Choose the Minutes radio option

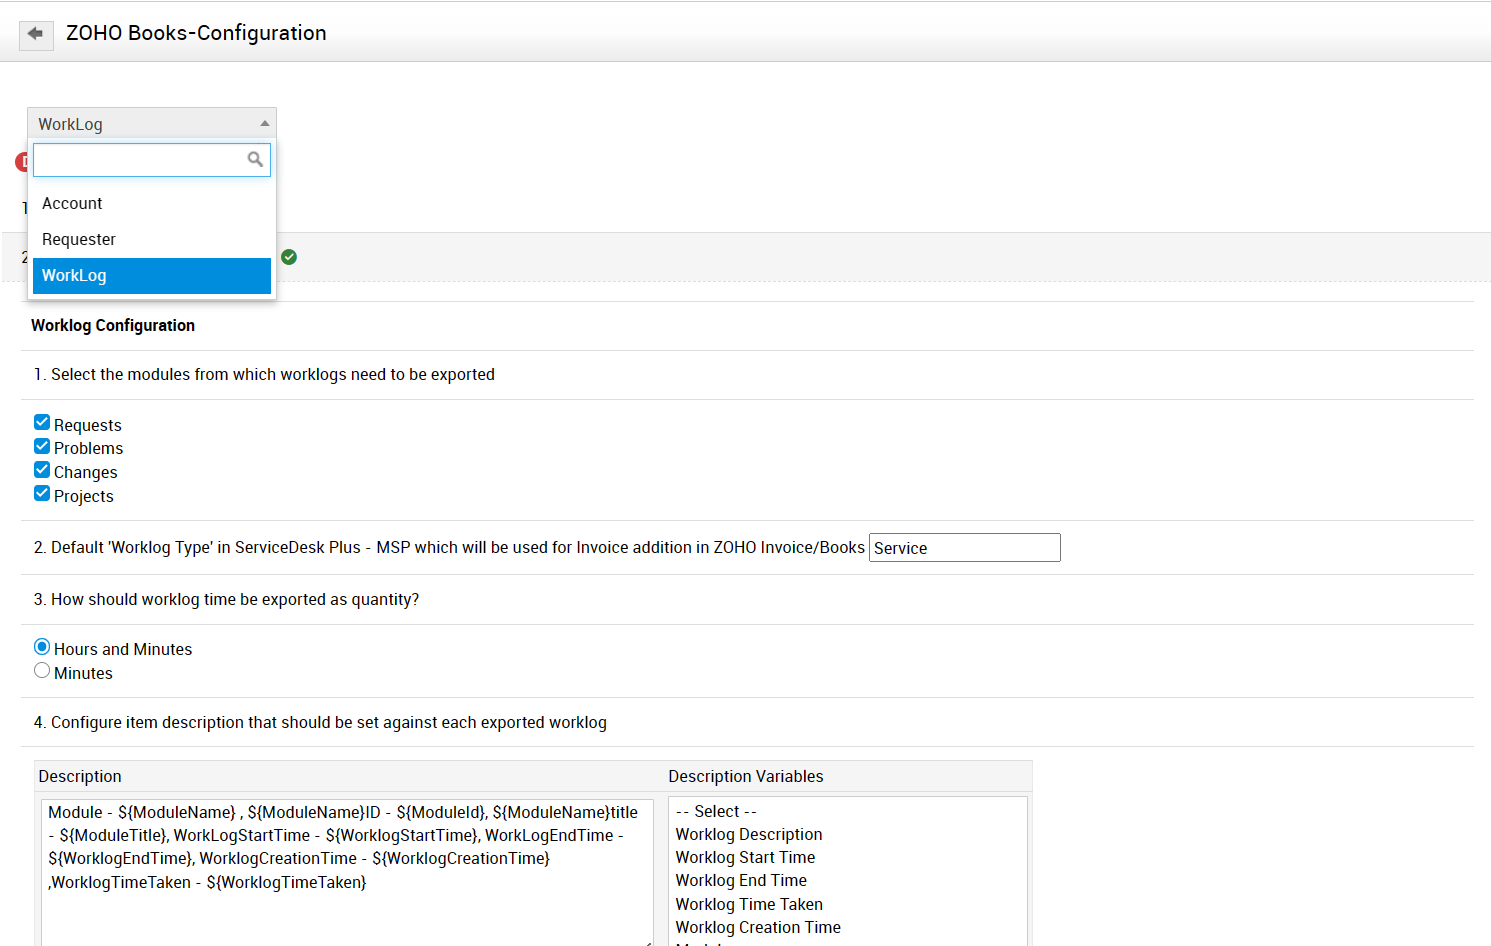(x=42, y=671)
